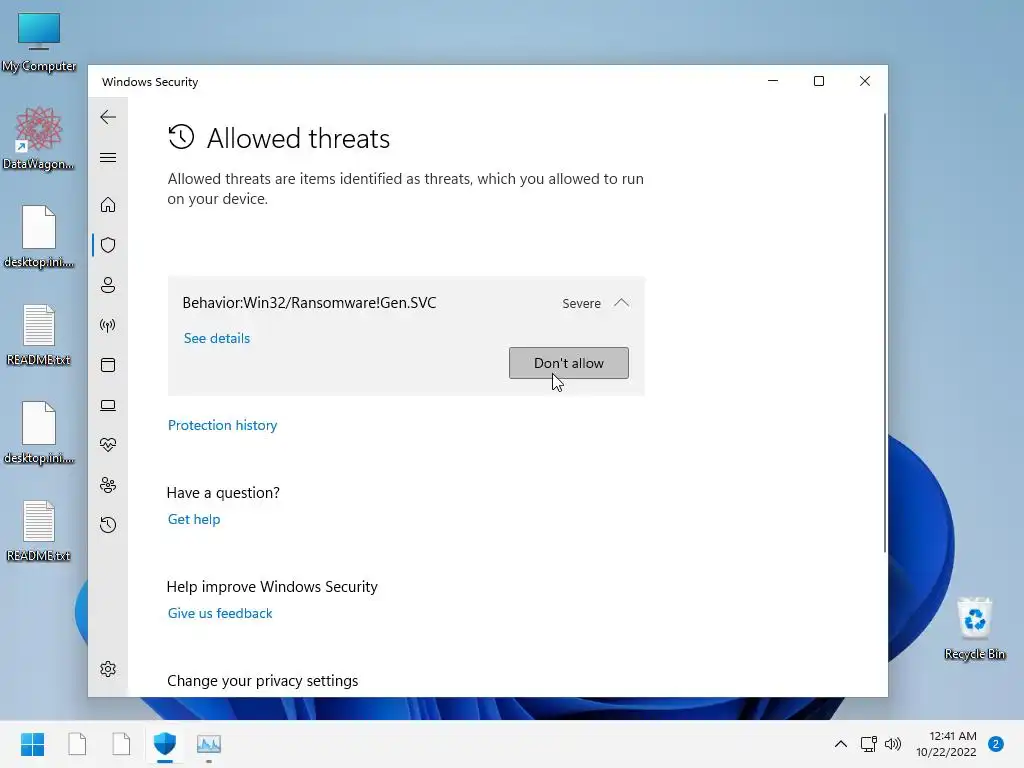The width and height of the screenshot is (1024, 768).
Task: Click the Severe severity label
Action: coord(581,304)
